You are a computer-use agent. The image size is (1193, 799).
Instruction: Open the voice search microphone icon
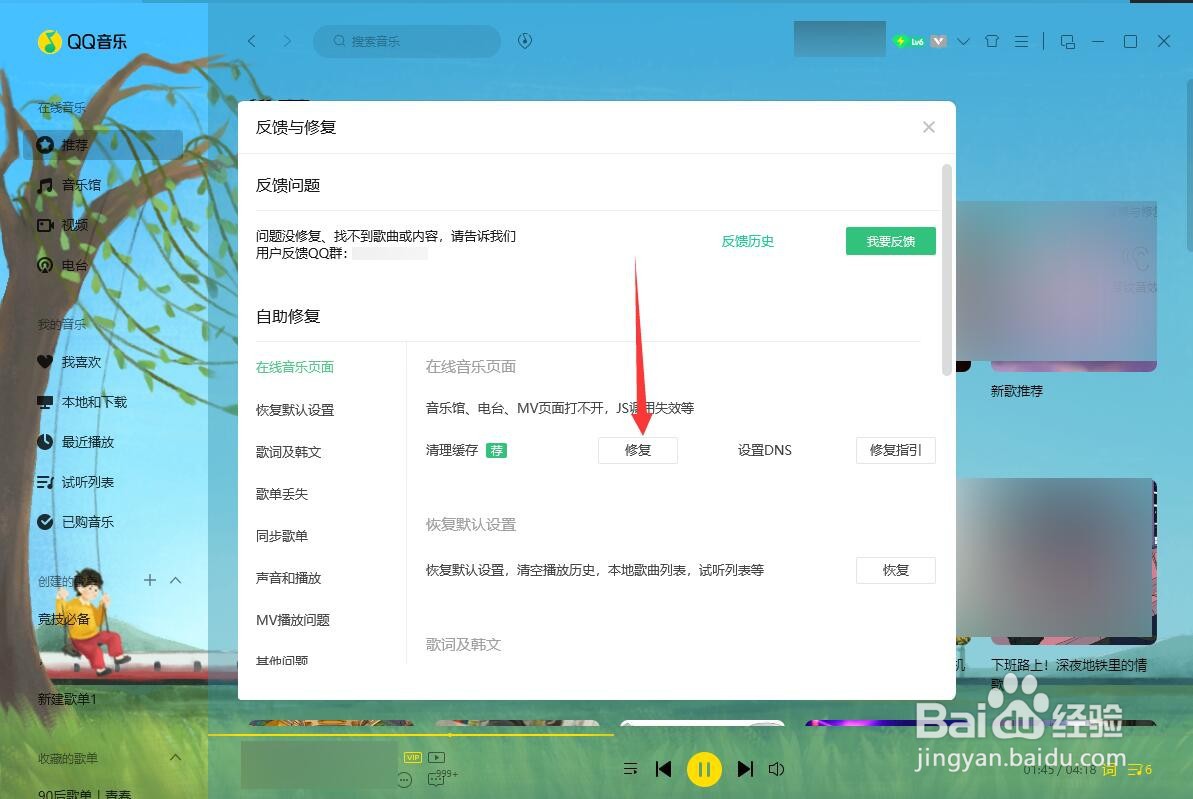[x=524, y=41]
